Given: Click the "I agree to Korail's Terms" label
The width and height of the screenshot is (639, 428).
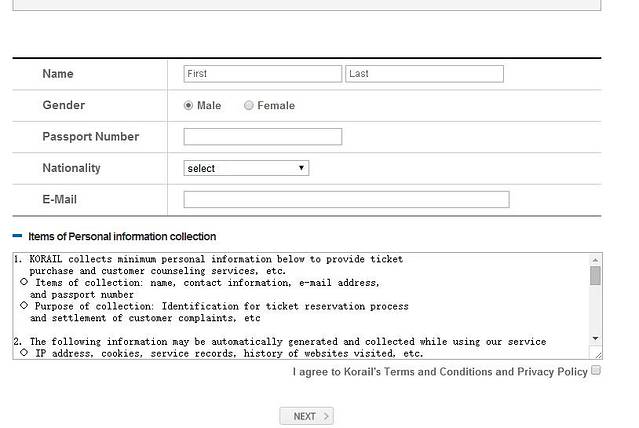Looking at the screenshot, I should pyautogui.click(x=440, y=372).
